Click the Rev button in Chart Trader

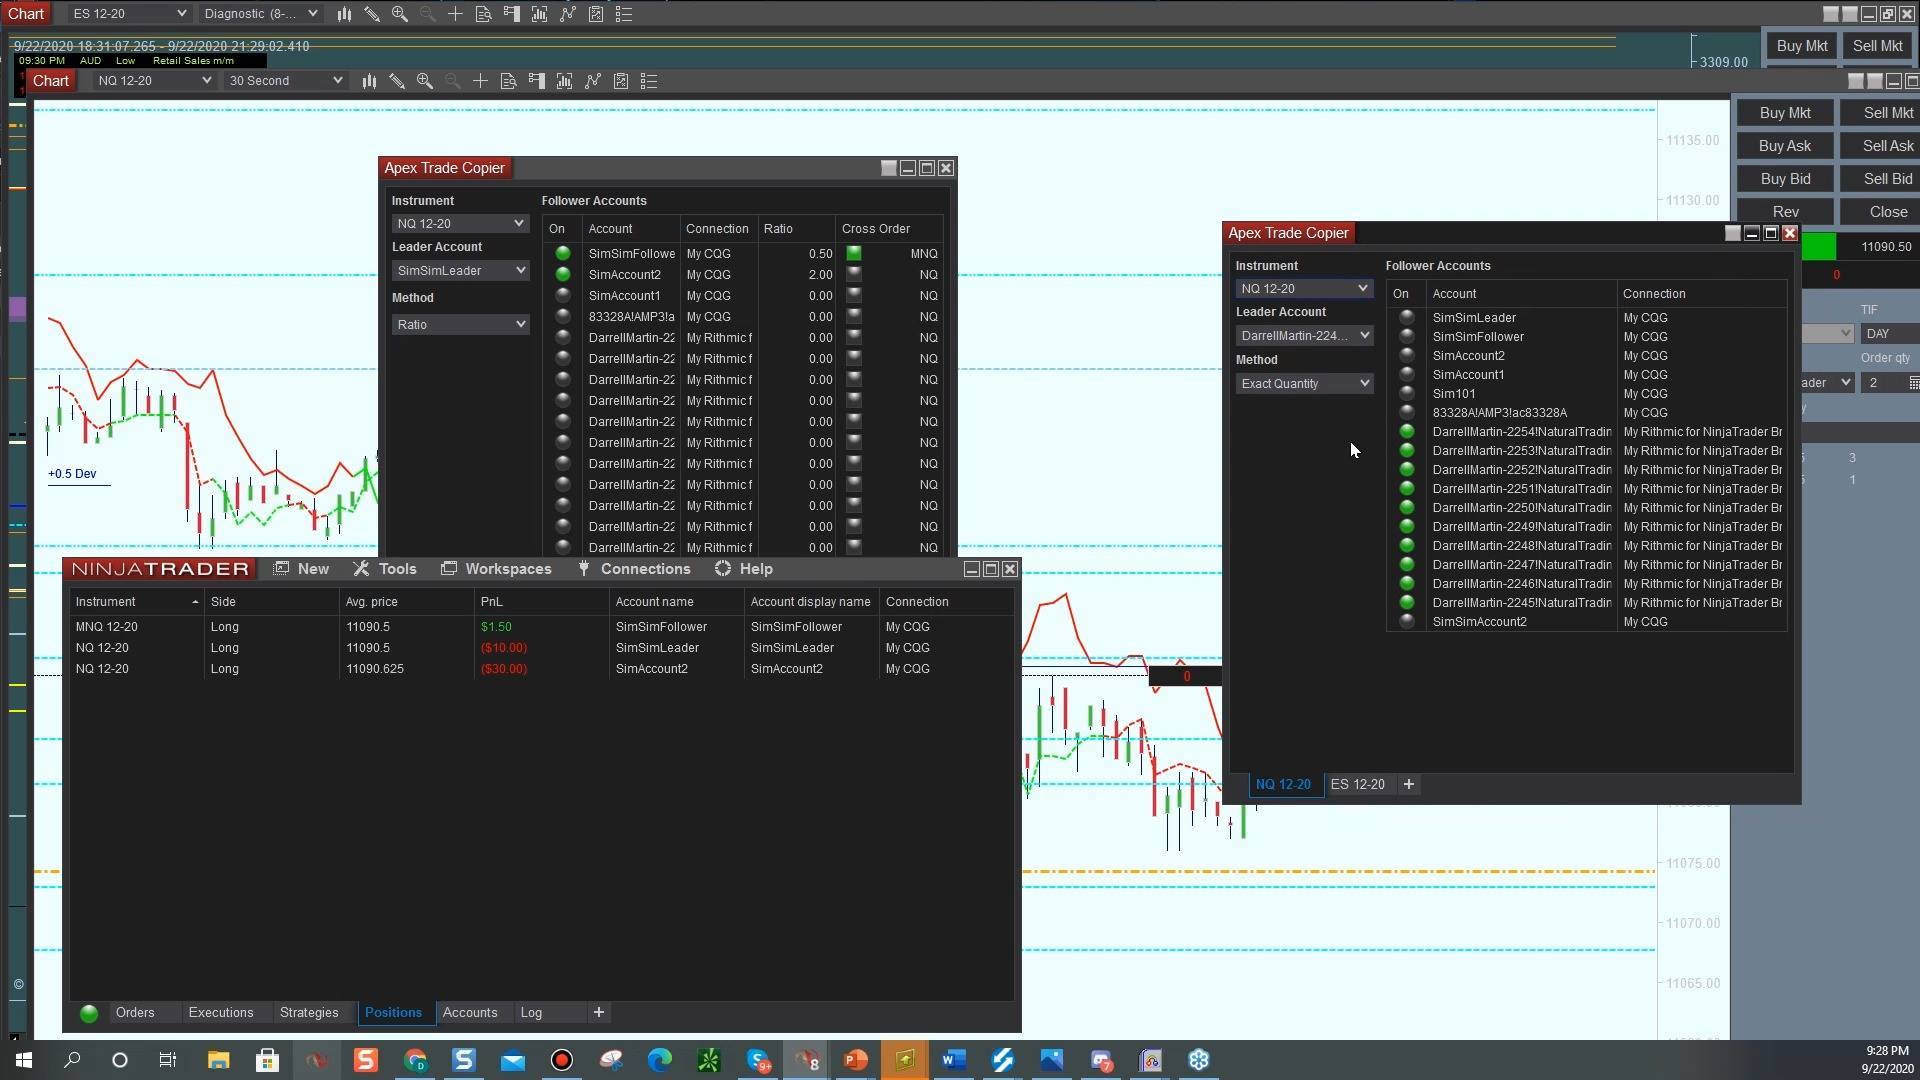[1785, 212]
